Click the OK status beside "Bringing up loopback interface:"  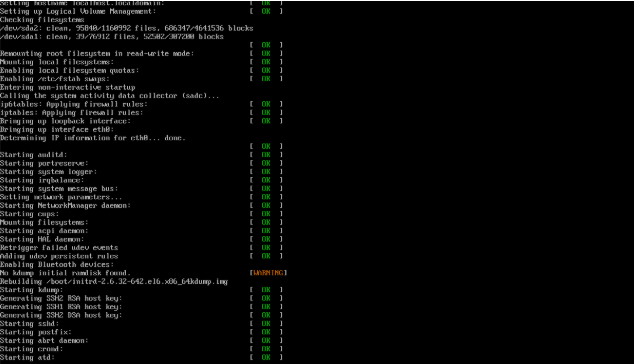point(266,121)
